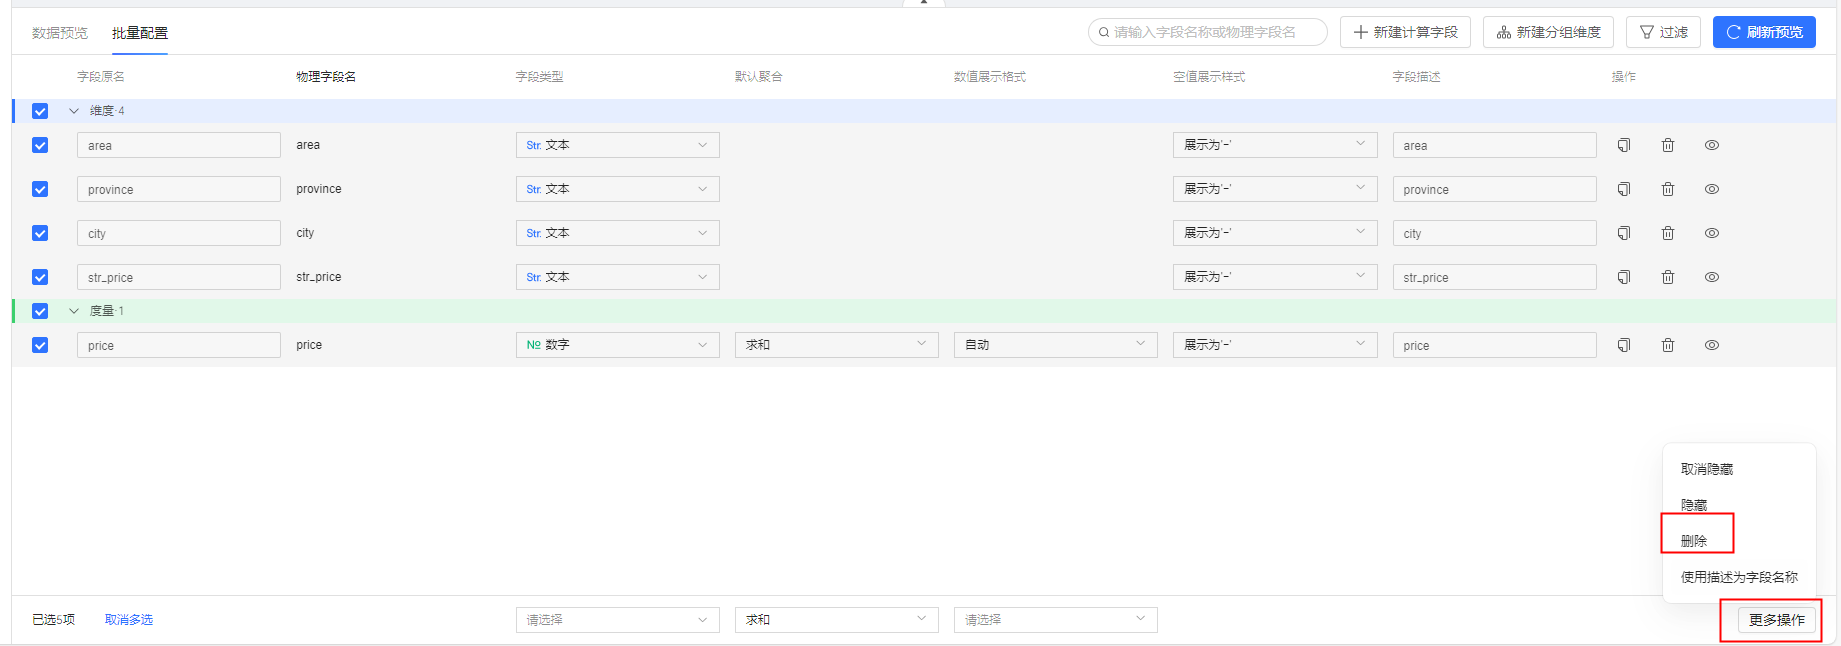
Task: Click trash icon in city row
Action: click(x=1668, y=233)
